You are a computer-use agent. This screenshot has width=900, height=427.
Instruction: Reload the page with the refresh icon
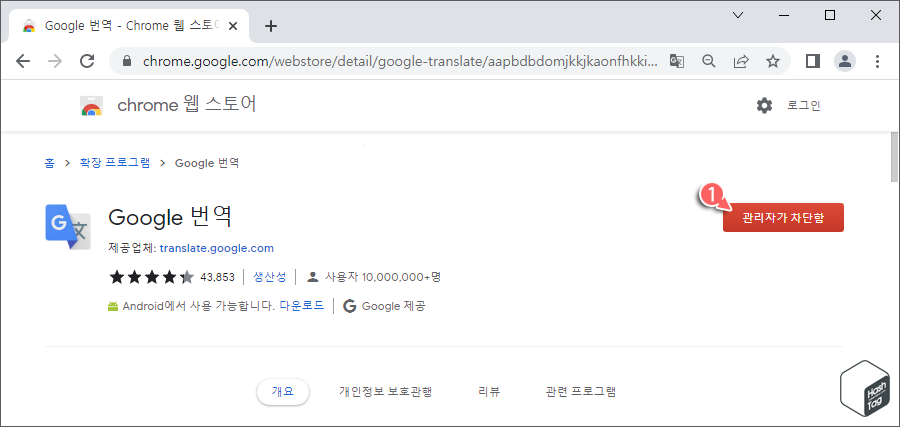coord(87,61)
